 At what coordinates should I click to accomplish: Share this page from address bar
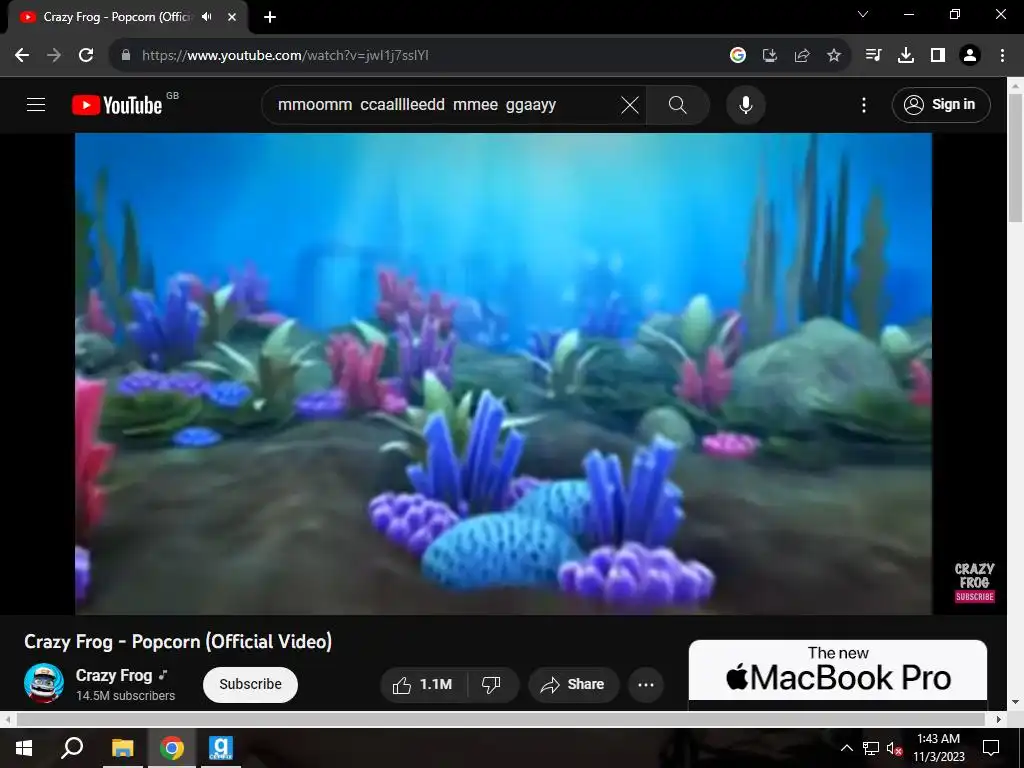[x=802, y=56]
